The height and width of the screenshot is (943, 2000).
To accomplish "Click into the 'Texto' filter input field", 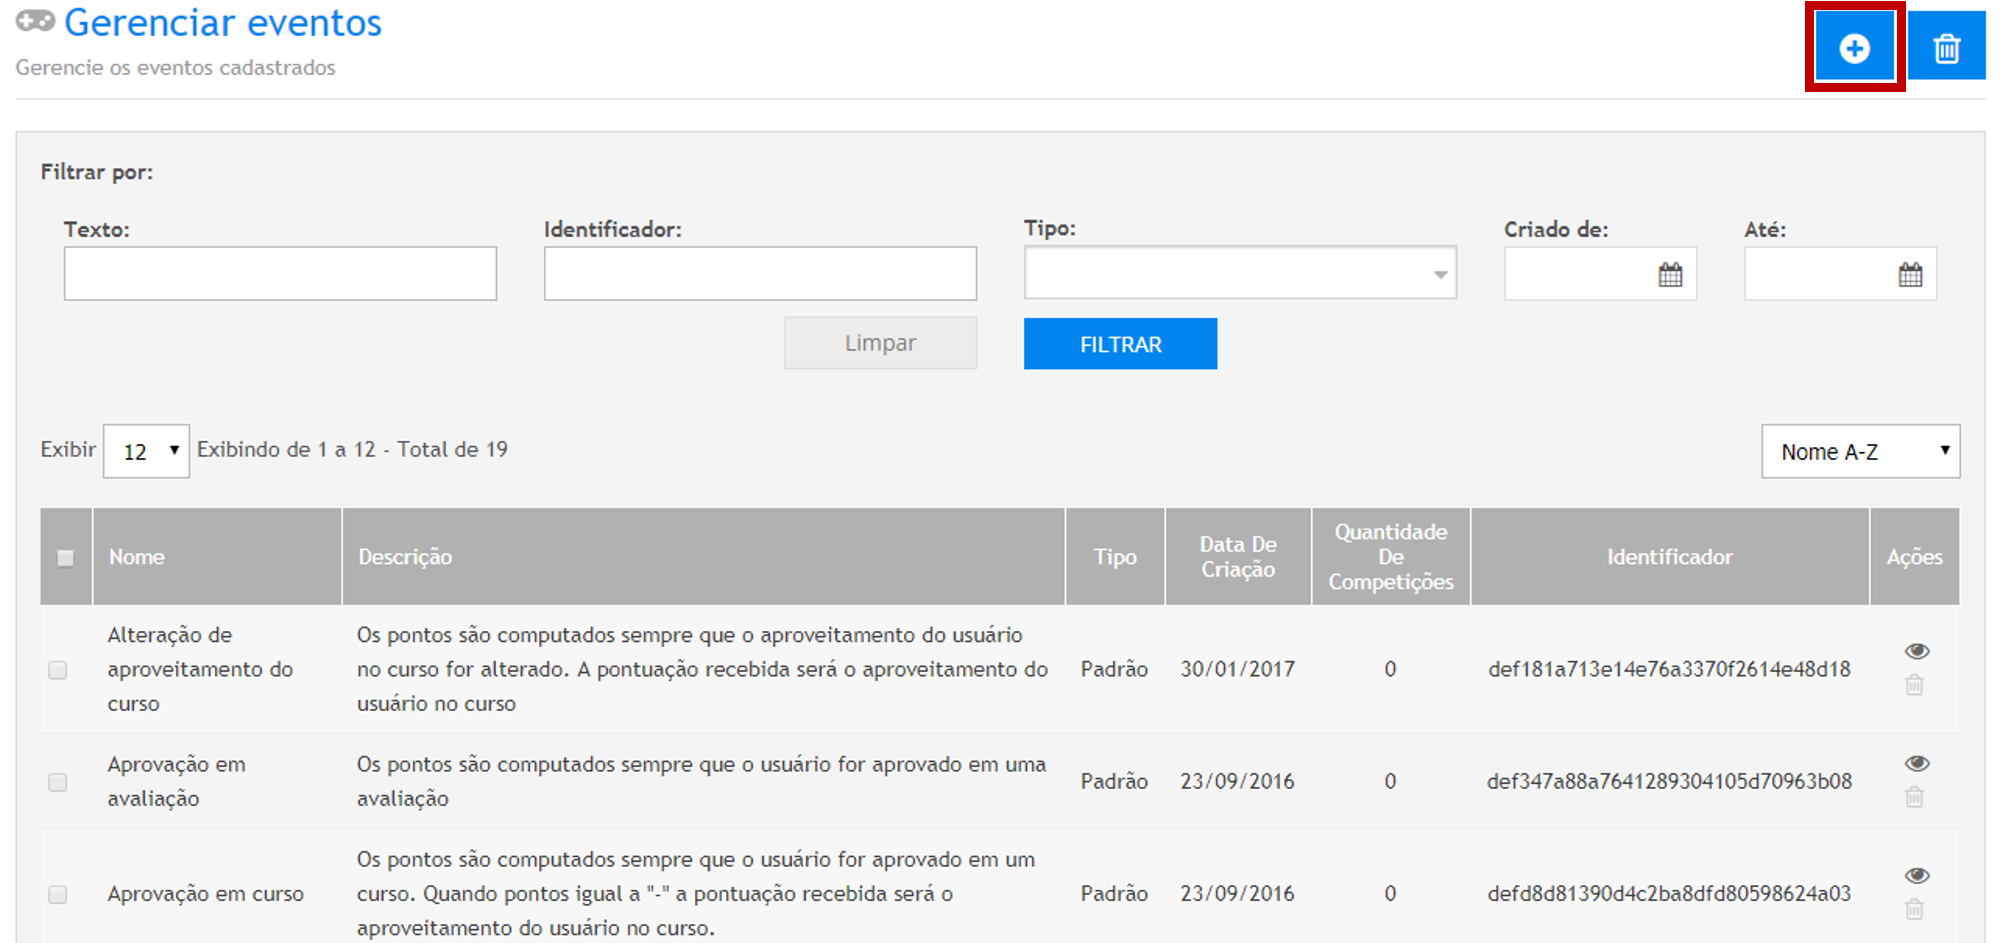I will click(280, 274).
